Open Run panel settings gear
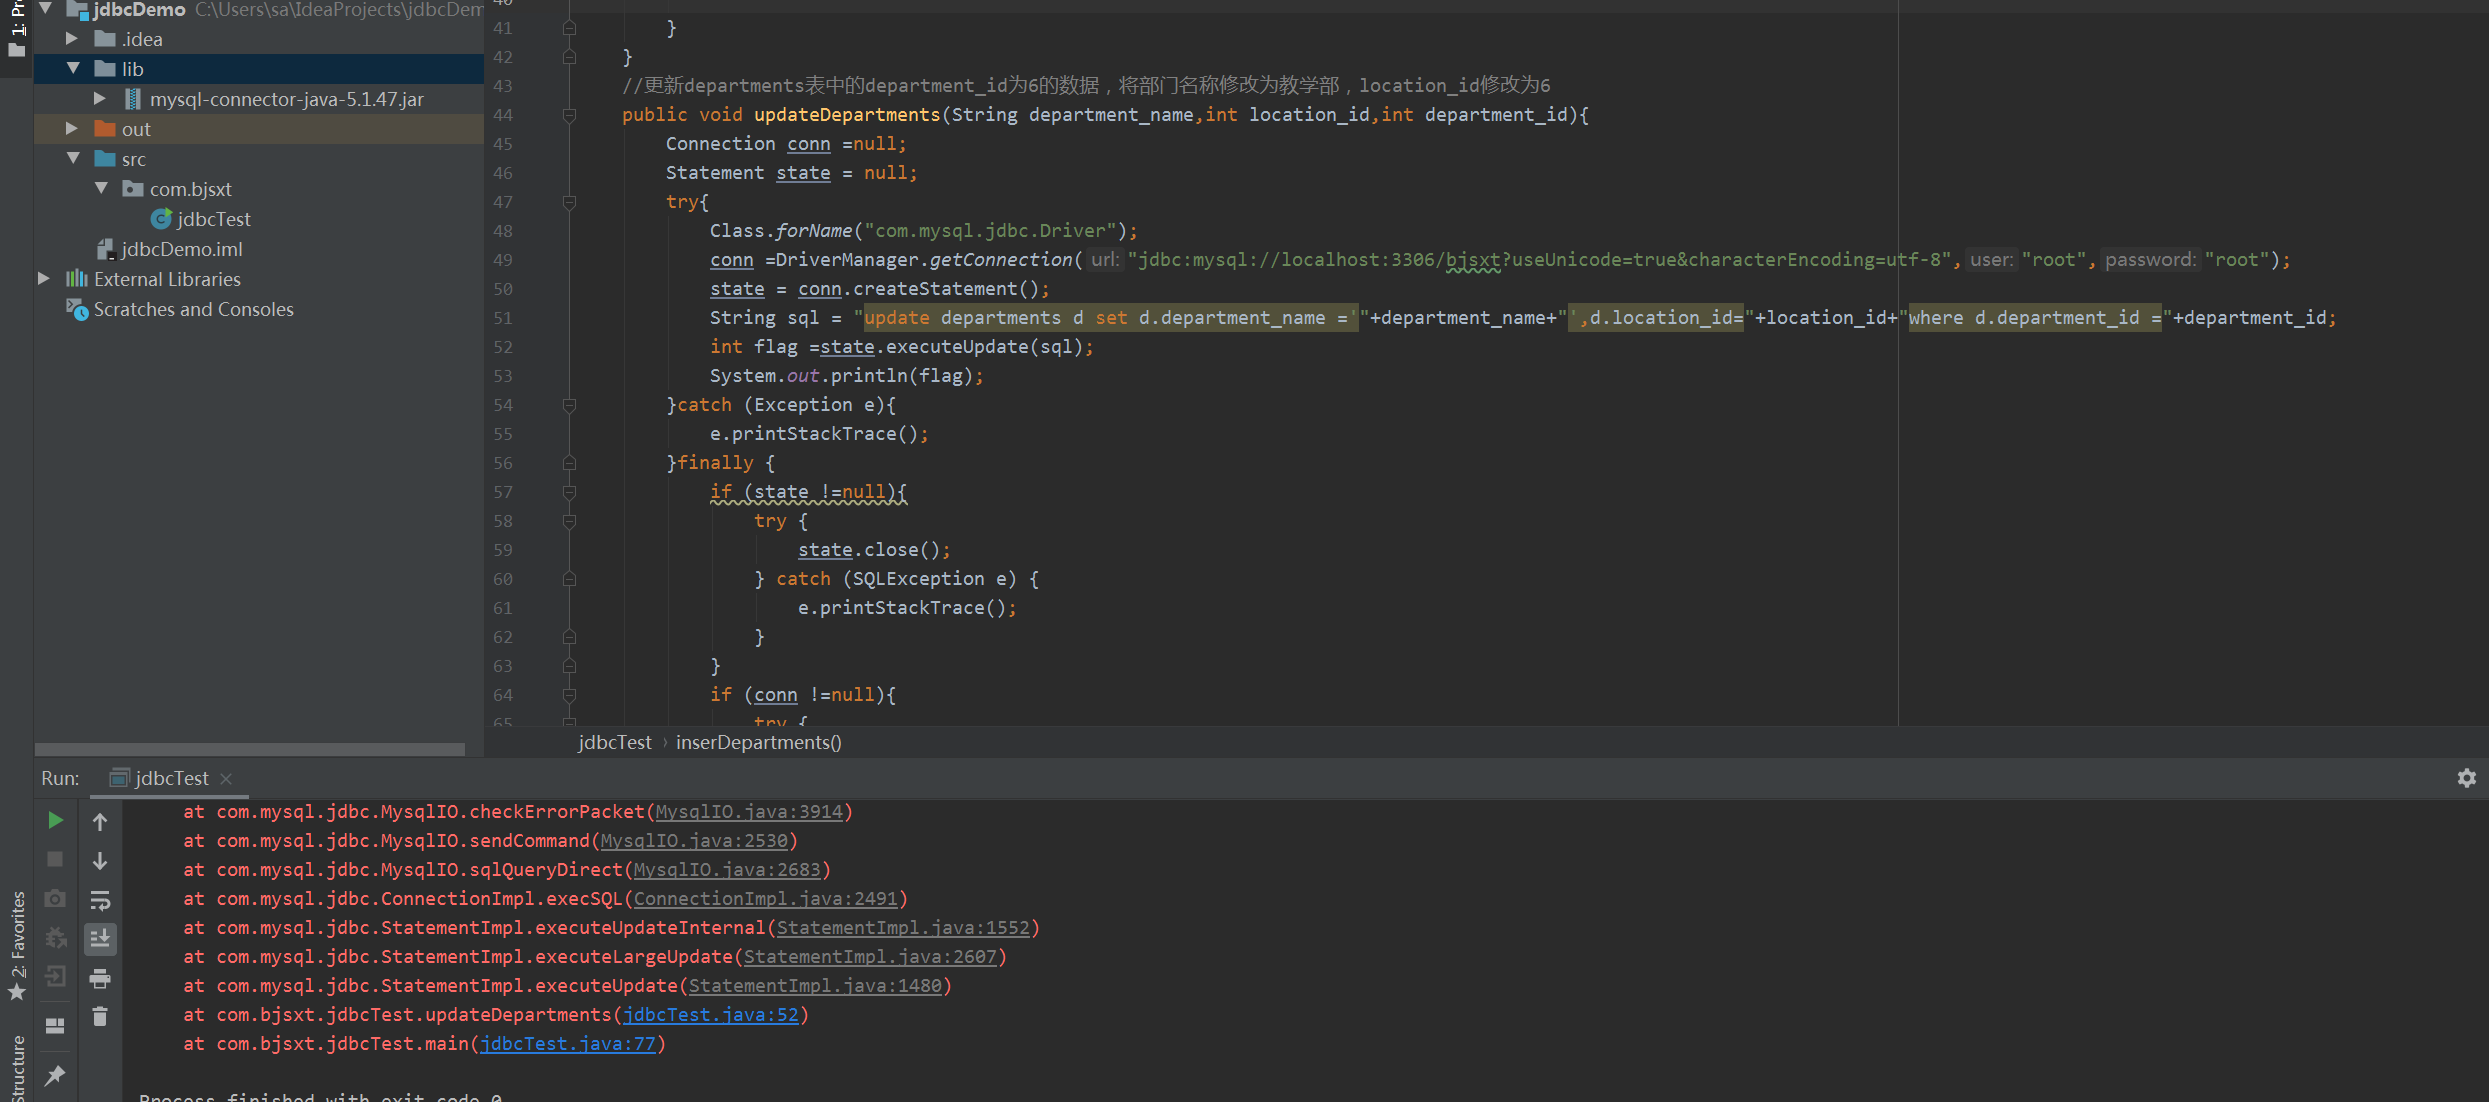 2466,777
